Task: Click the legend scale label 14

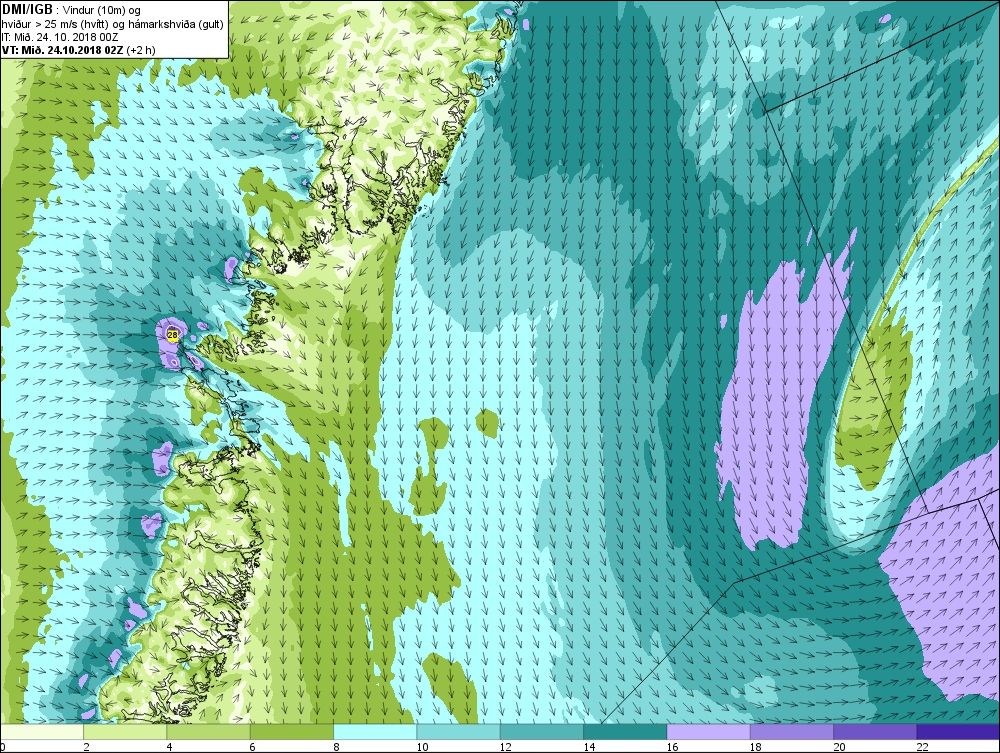Action: 589,747
